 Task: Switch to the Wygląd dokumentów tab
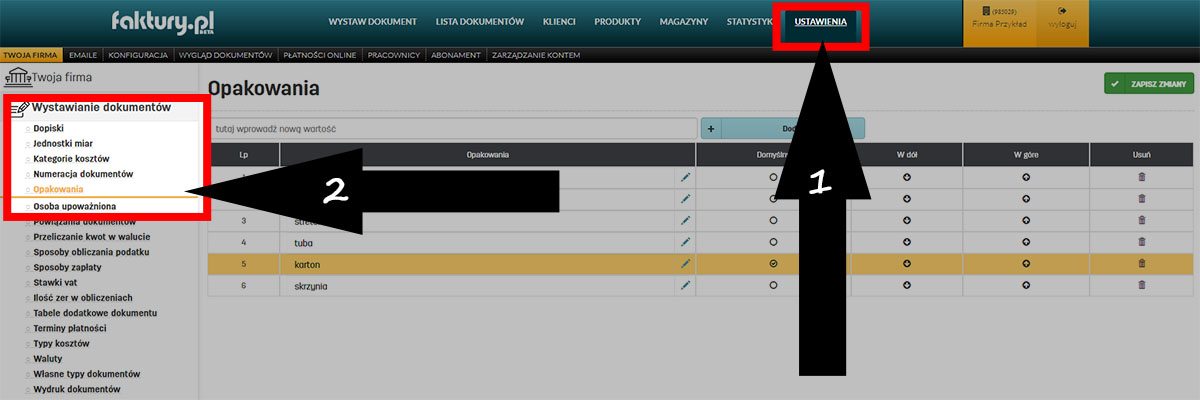click(x=225, y=55)
